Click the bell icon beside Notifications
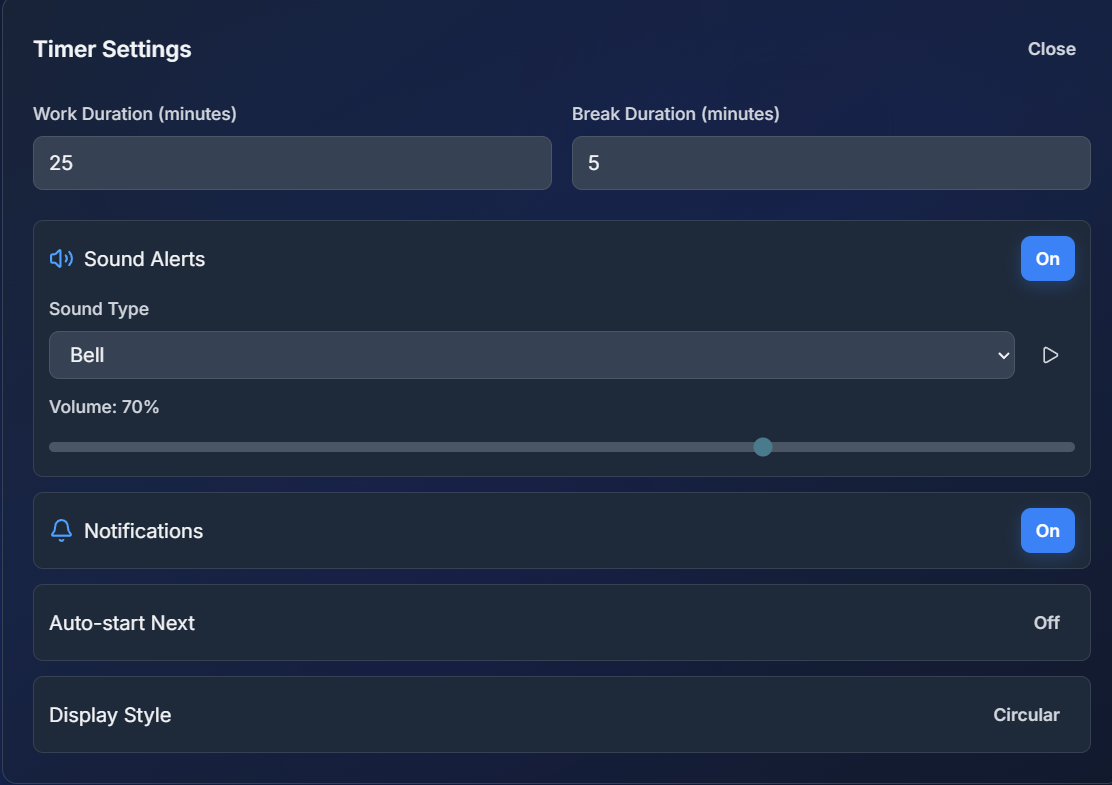Screen dimensions: 1112x785 60,531
